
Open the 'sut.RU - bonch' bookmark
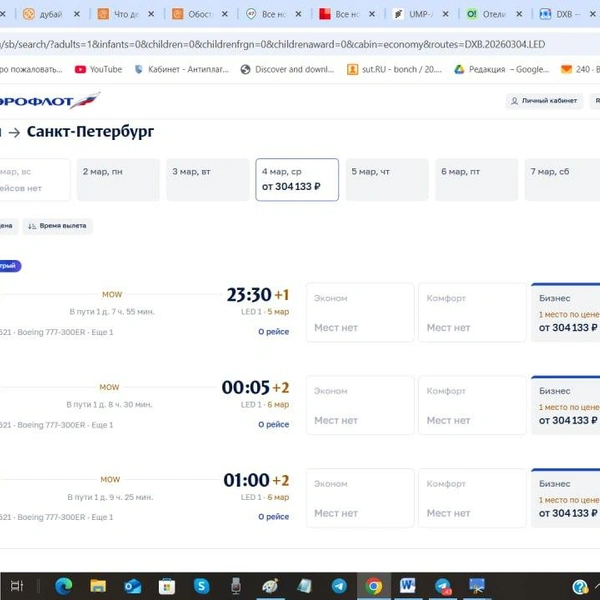(x=395, y=69)
